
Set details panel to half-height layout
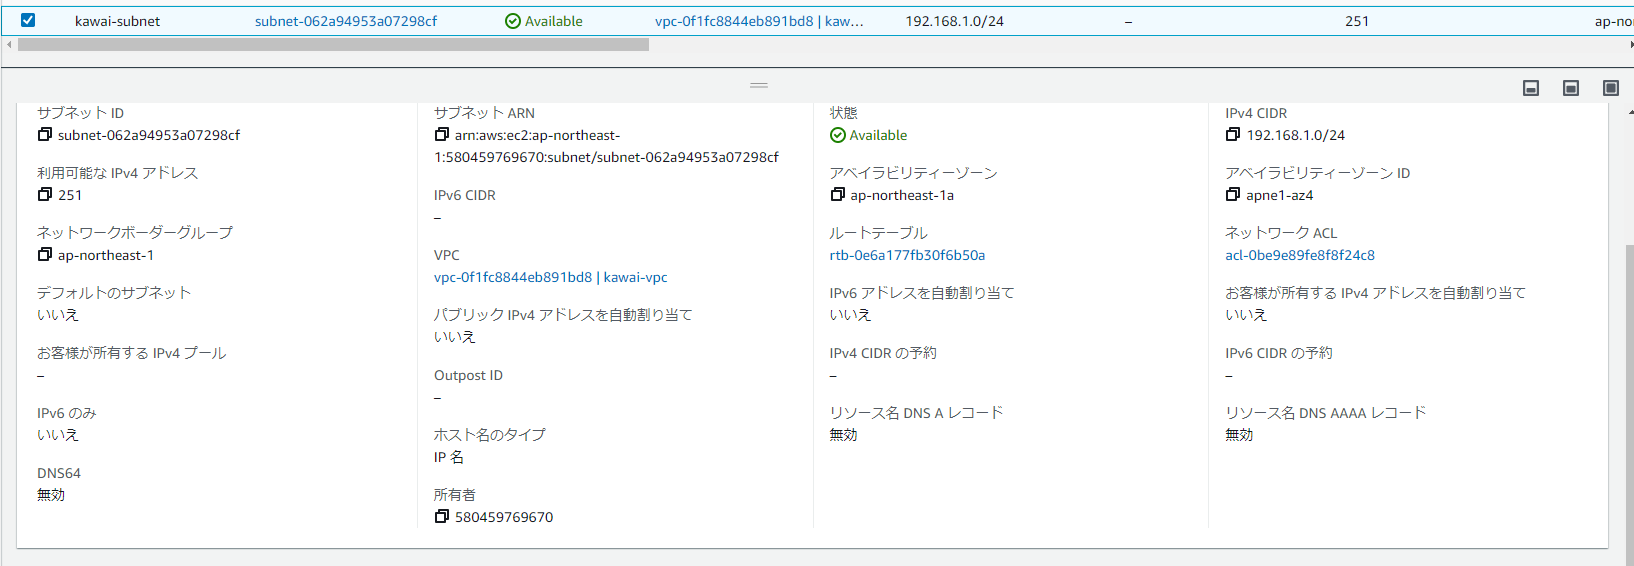point(1571,88)
